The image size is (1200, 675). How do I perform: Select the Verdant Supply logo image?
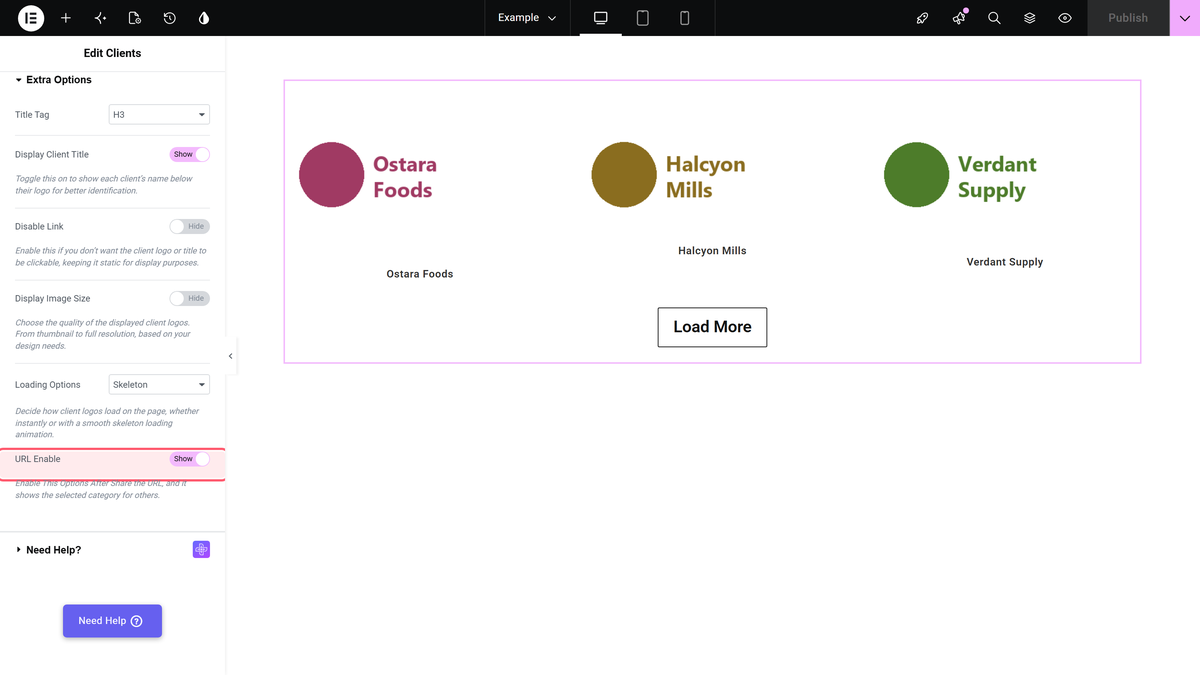[961, 176]
